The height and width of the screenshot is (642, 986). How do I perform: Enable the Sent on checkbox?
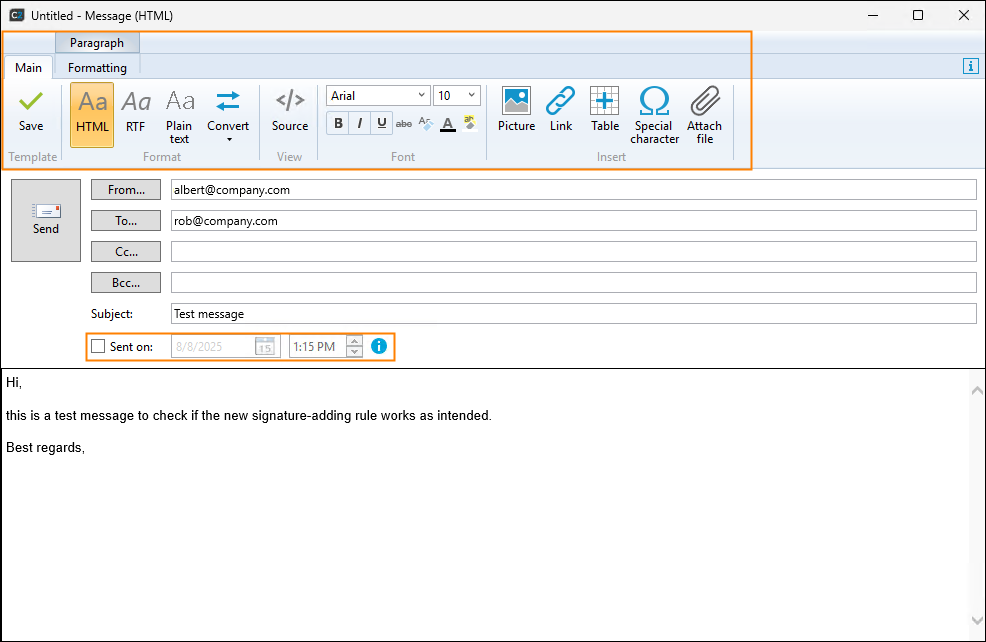98,347
